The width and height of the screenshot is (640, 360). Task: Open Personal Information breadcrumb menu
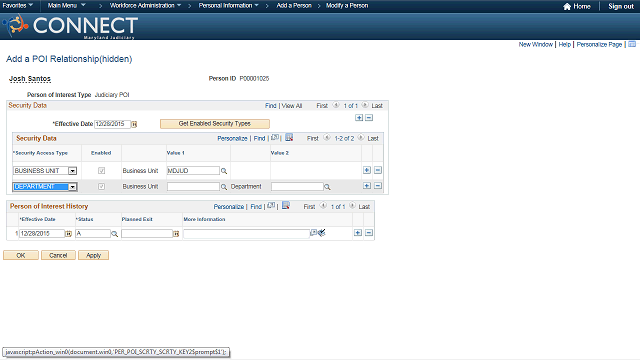coord(229,6)
